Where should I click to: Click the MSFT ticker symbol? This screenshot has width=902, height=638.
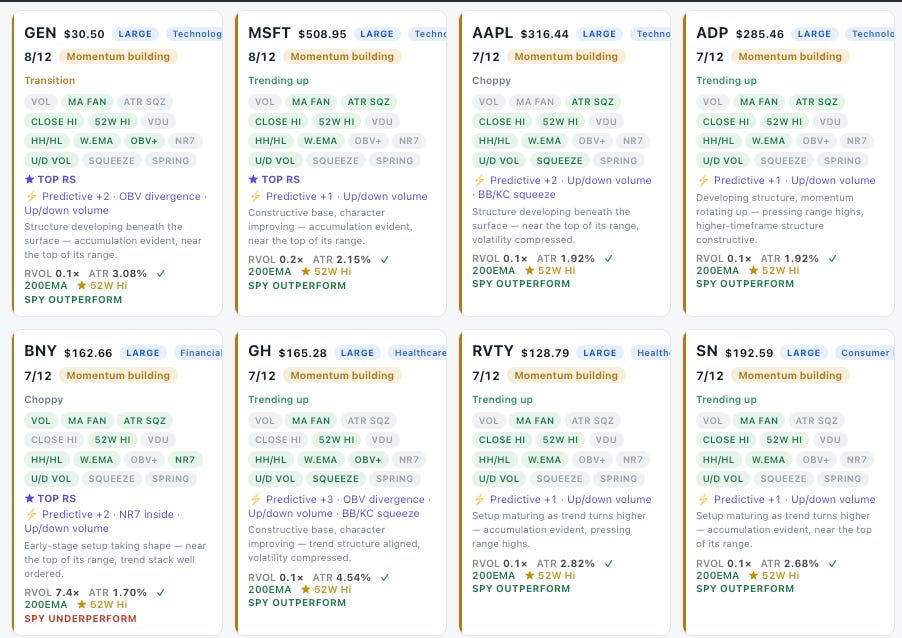(269, 33)
